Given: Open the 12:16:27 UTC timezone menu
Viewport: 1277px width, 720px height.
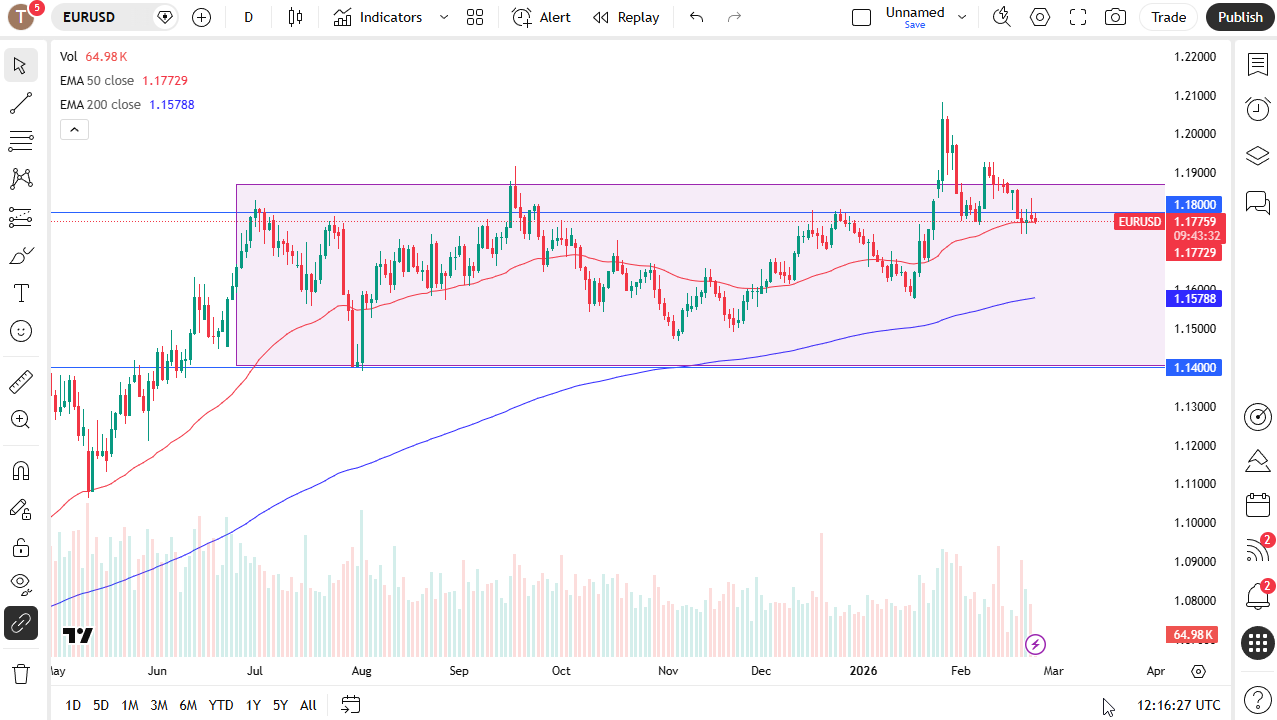Looking at the screenshot, I should [x=1179, y=705].
